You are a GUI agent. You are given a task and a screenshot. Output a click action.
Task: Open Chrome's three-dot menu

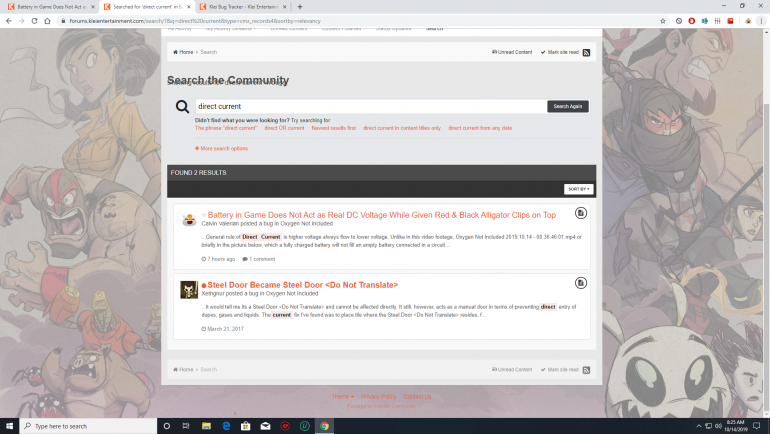pos(762,21)
